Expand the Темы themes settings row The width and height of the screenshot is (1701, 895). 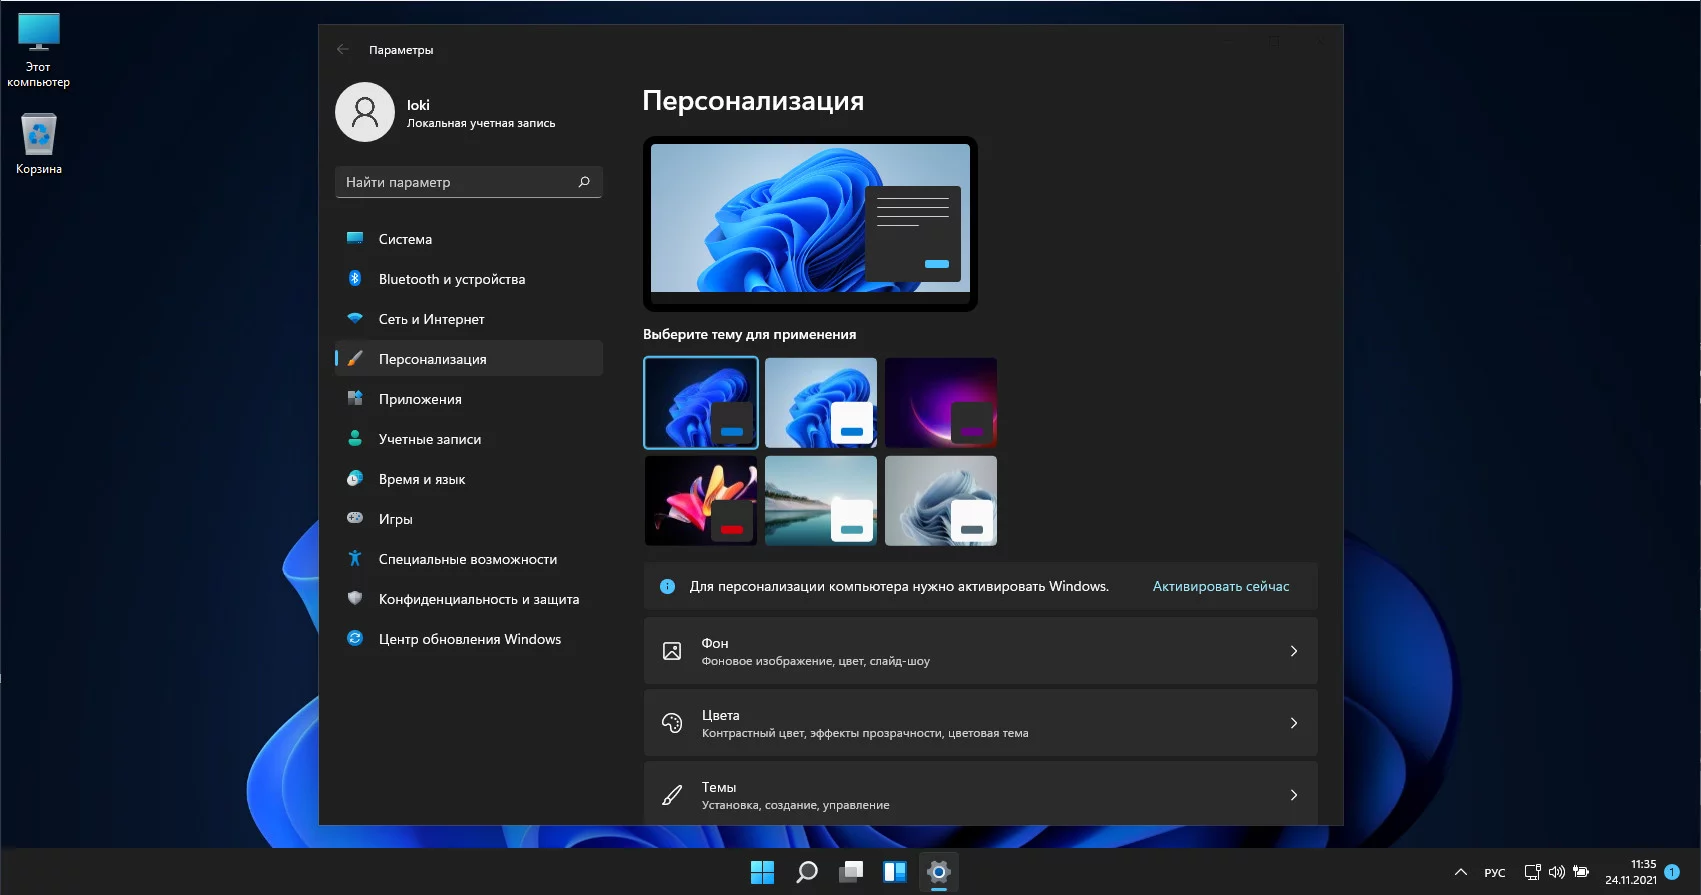coord(980,794)
